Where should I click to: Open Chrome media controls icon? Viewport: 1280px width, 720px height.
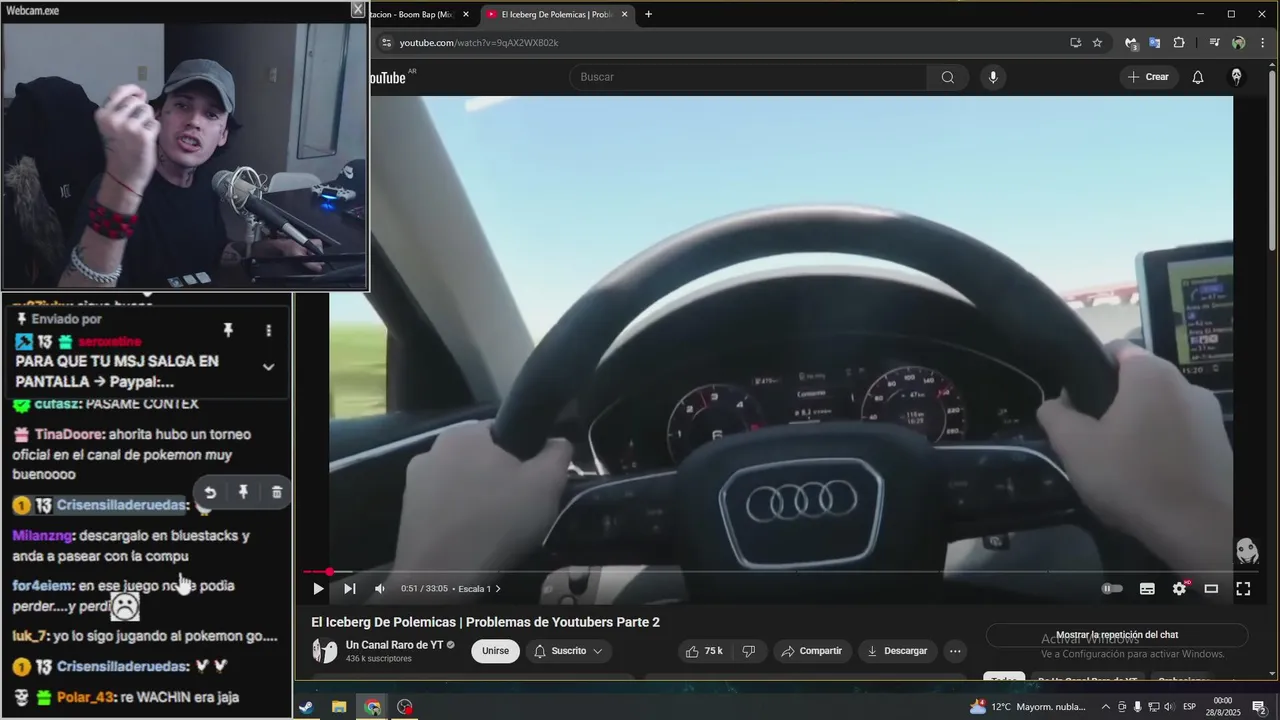[x=1214, y=43]
